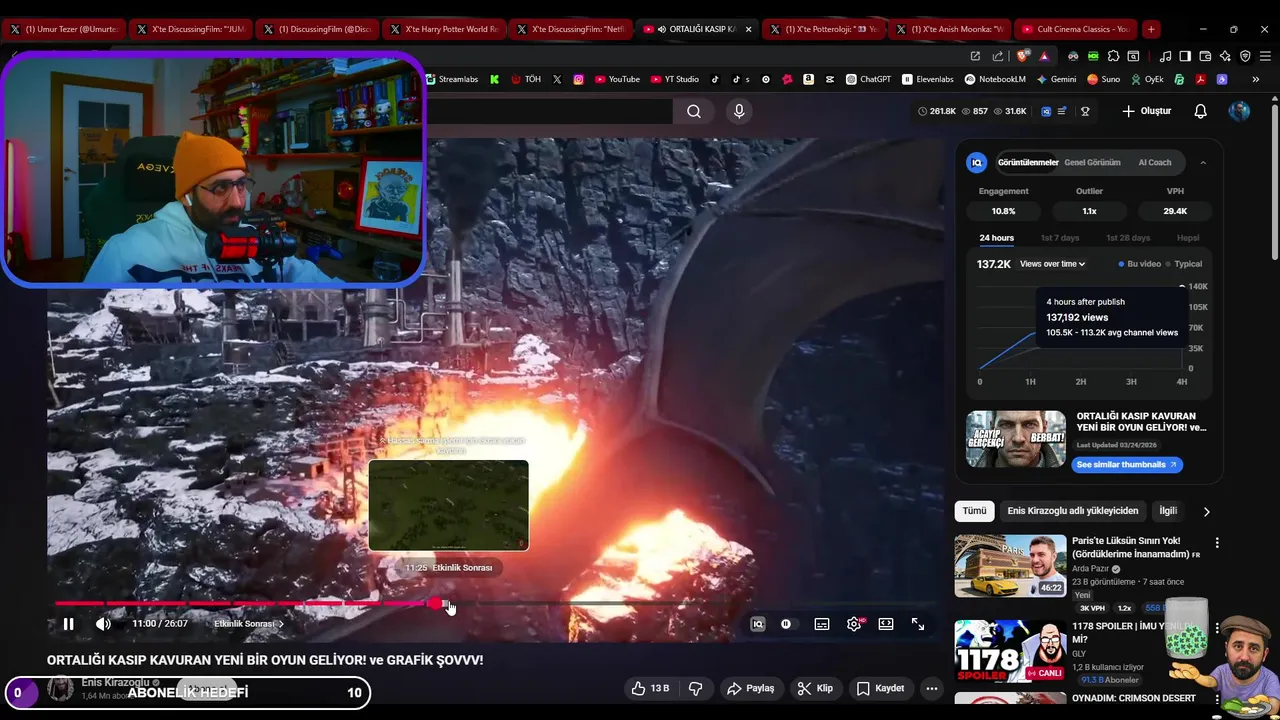Click See similar thumbnails button
The width and height of the screenshot is (1280, 720).
pos(1127,464)
